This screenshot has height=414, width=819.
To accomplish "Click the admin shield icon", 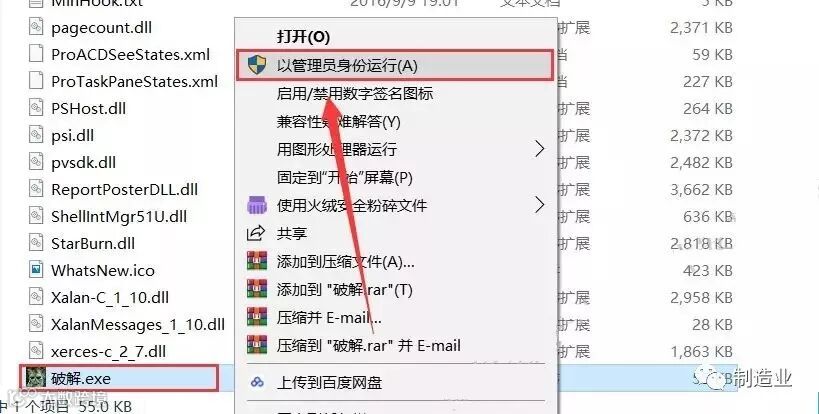I will (256, 65).
